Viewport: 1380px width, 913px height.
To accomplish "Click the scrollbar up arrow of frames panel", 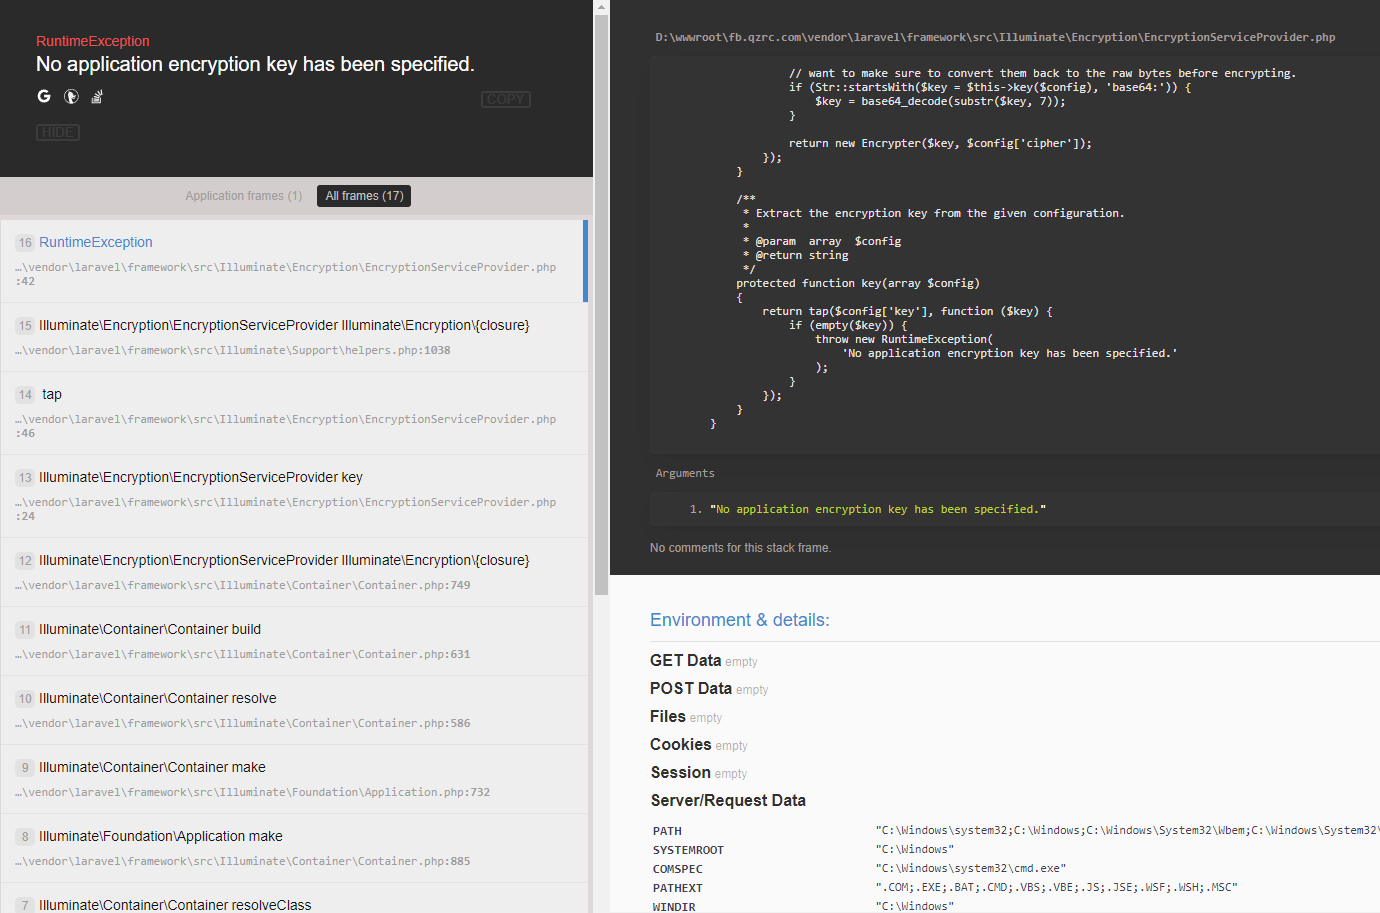I will (x=601, y=7).
